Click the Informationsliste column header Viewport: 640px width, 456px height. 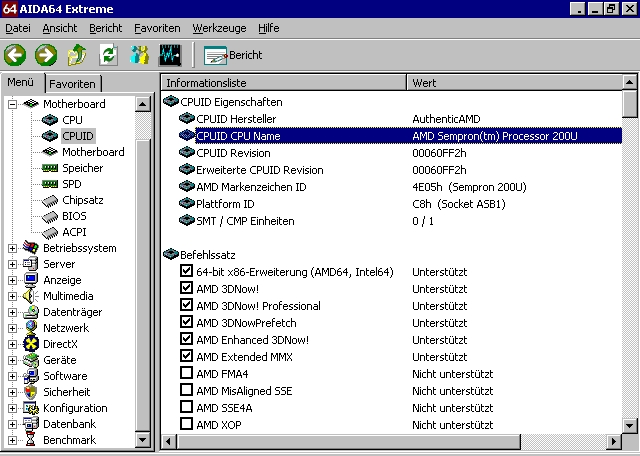click(284, 83)
